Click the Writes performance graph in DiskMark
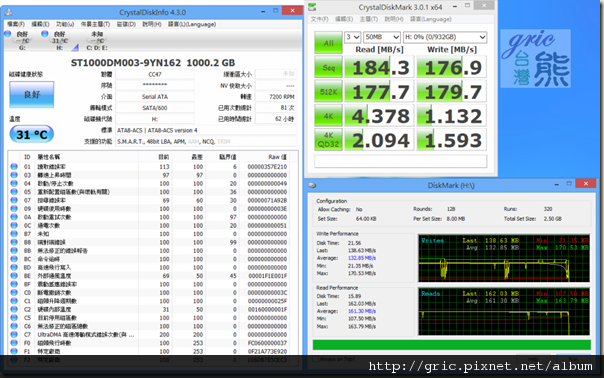Image resolution: width=604 pixels, height=378 pixels. 504,258
